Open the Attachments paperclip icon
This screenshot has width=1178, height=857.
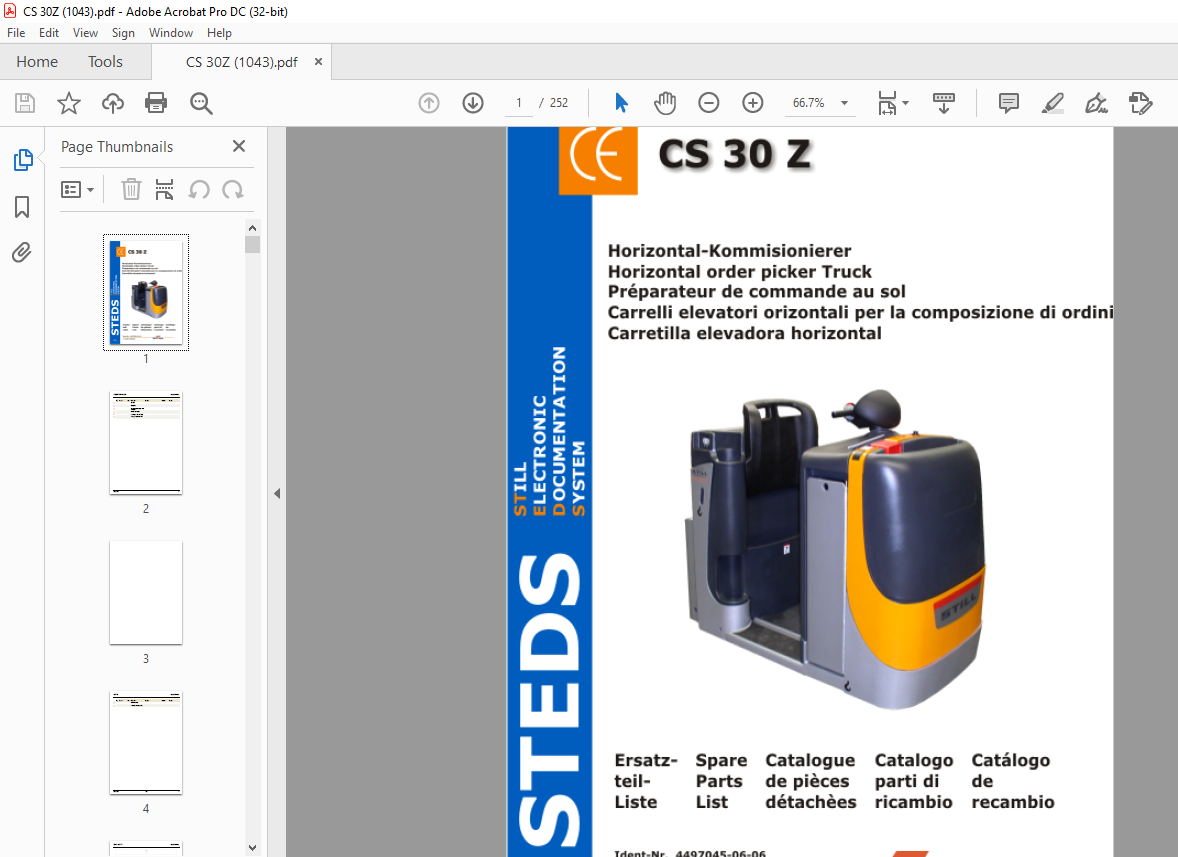coord(23,252)
